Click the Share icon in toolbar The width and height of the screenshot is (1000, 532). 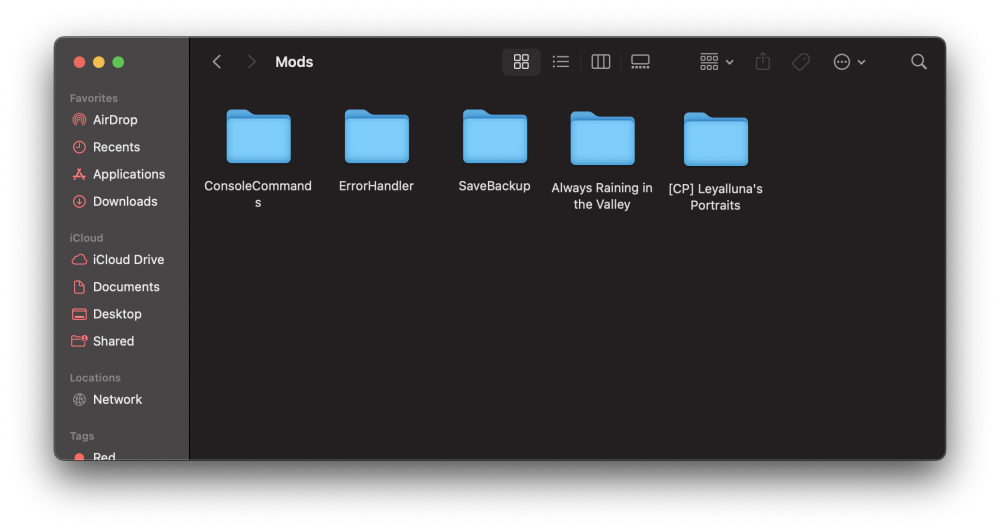click(763, 62)
